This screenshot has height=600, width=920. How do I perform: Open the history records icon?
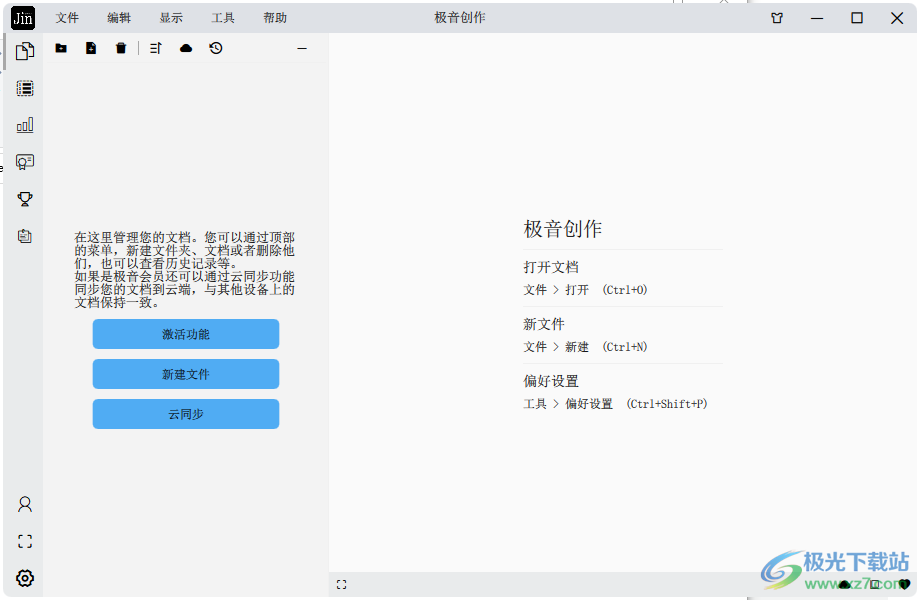coord(216,48)
